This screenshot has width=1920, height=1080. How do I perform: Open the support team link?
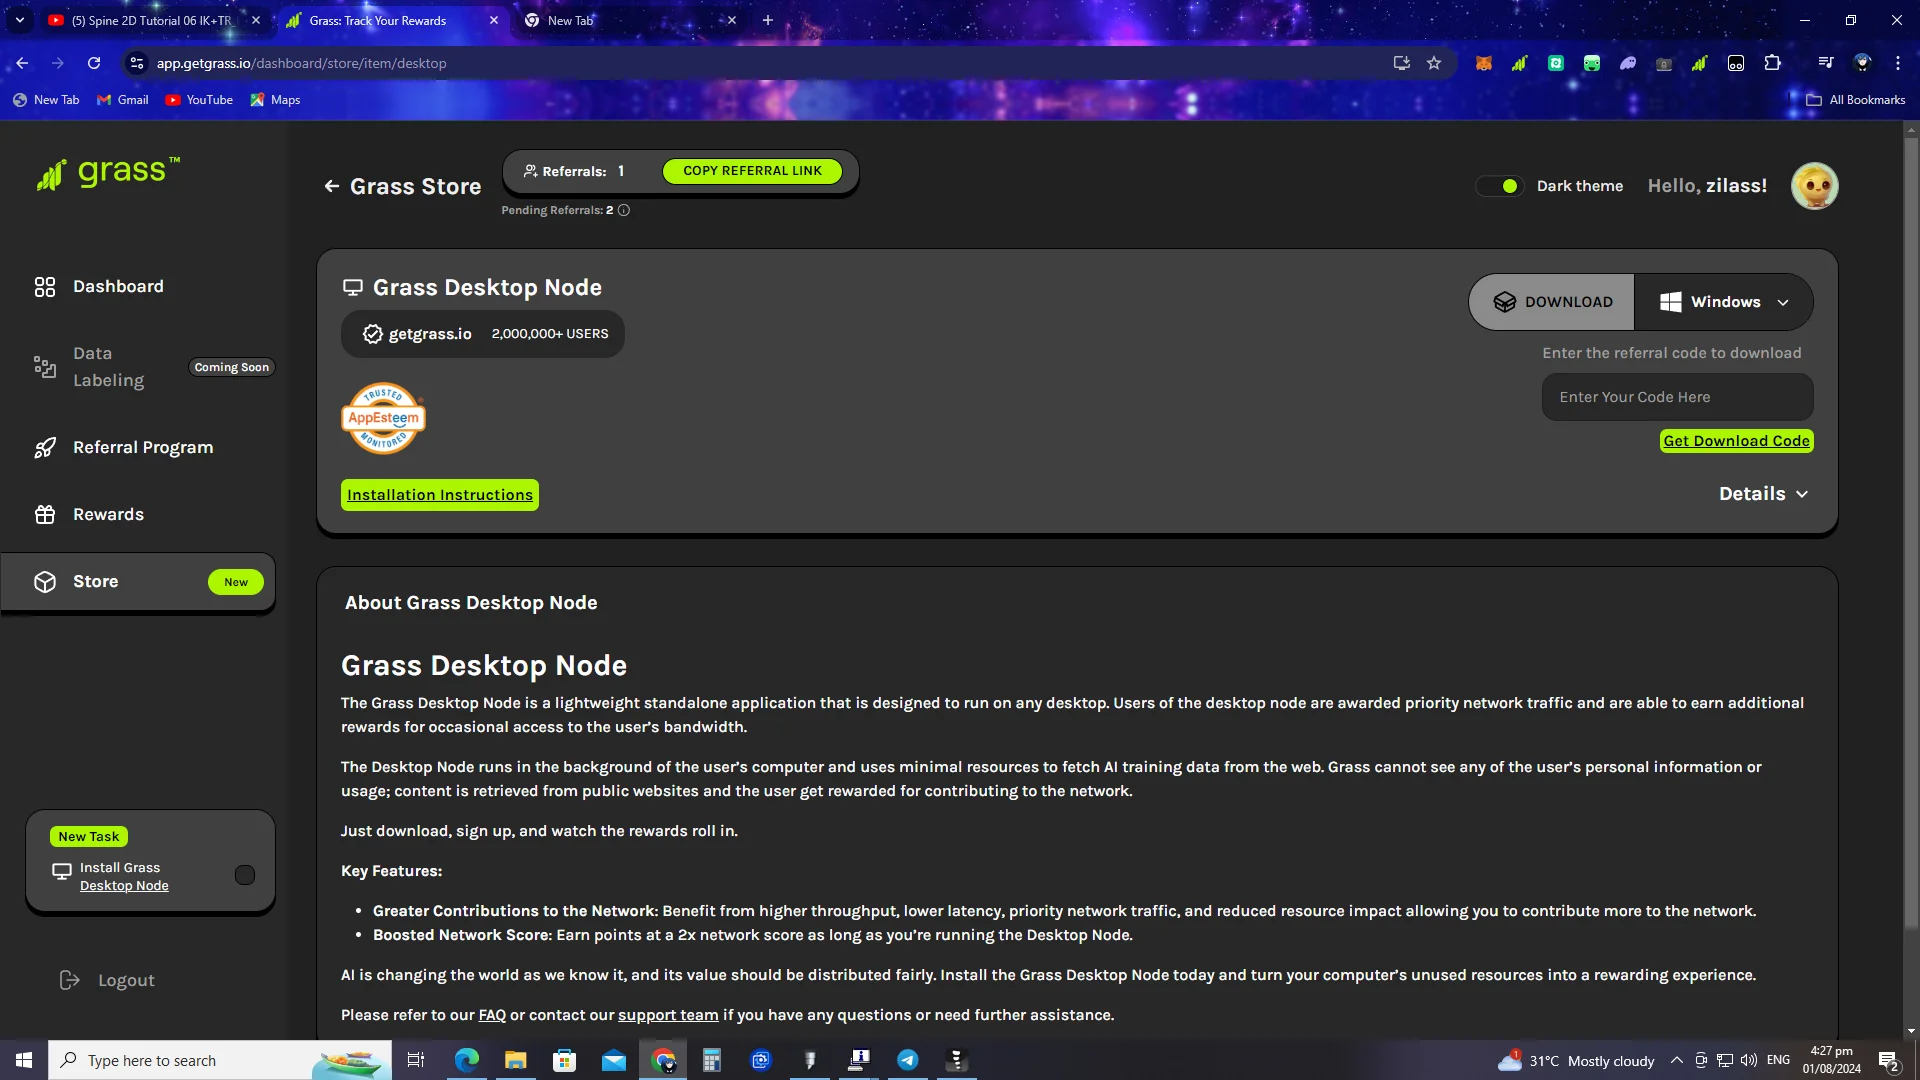click(x=668, y=1015)
